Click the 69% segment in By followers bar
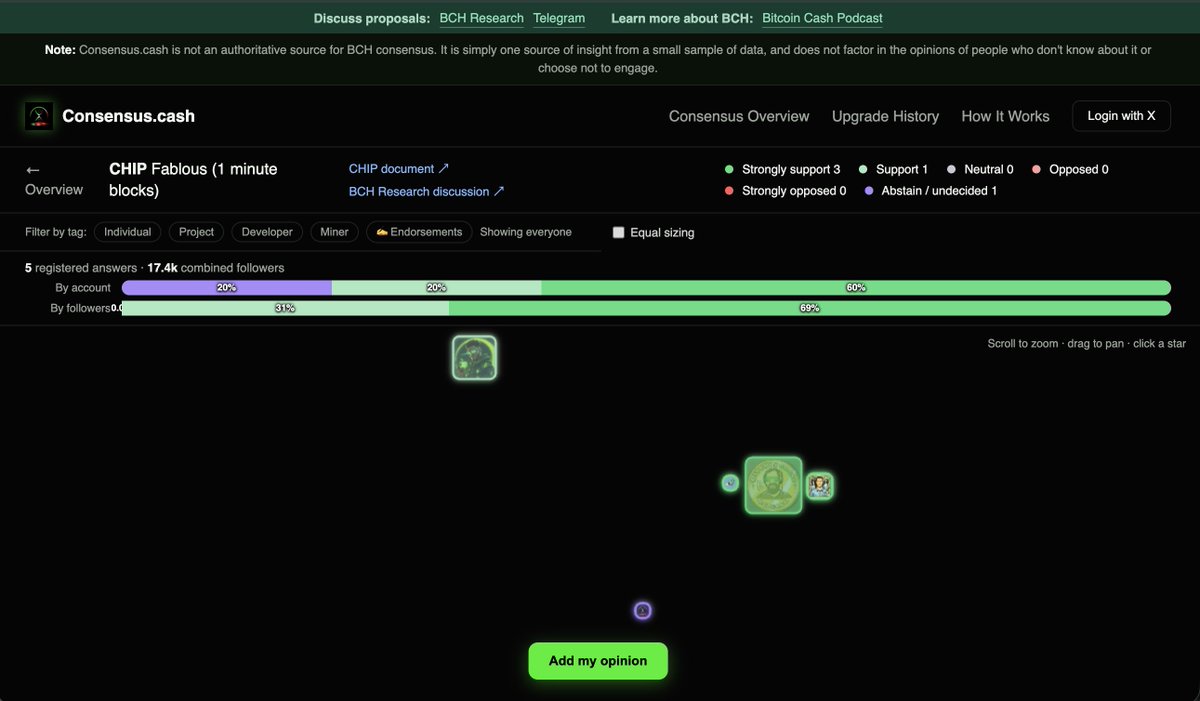Screen dimensions: 1200x701 pos(810,308)
